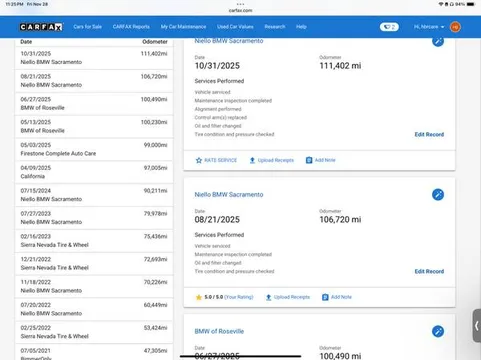The height and width of the screenshot is (360, 481).
Task: Click the Date column header in the list
Action: [26, 42]
